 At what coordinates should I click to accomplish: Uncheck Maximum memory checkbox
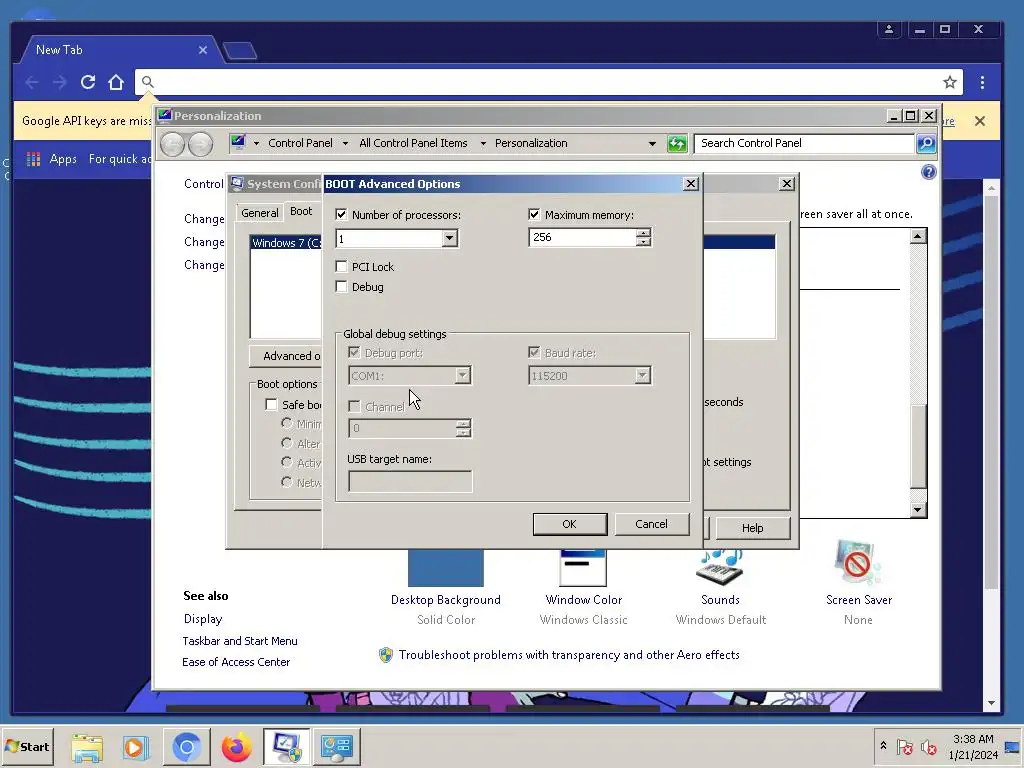click(x=534, y=214)
